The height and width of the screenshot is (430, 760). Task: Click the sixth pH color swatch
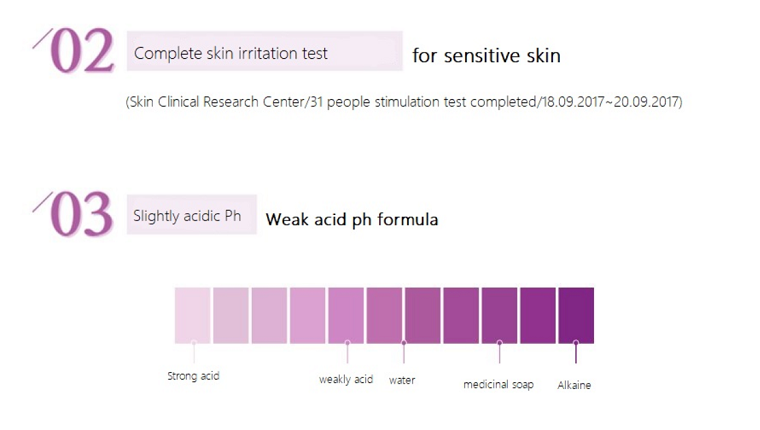point(384,315)
